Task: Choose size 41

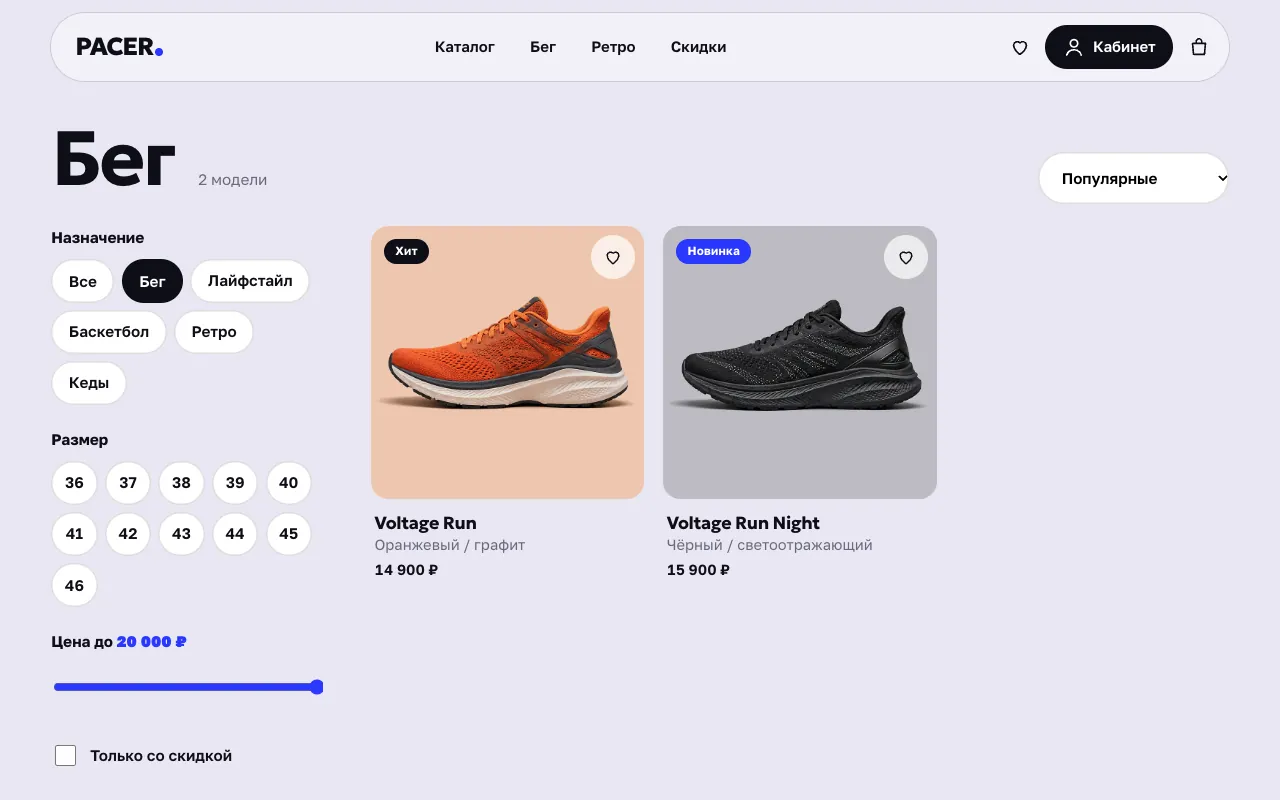Action: tap(74, 534)
